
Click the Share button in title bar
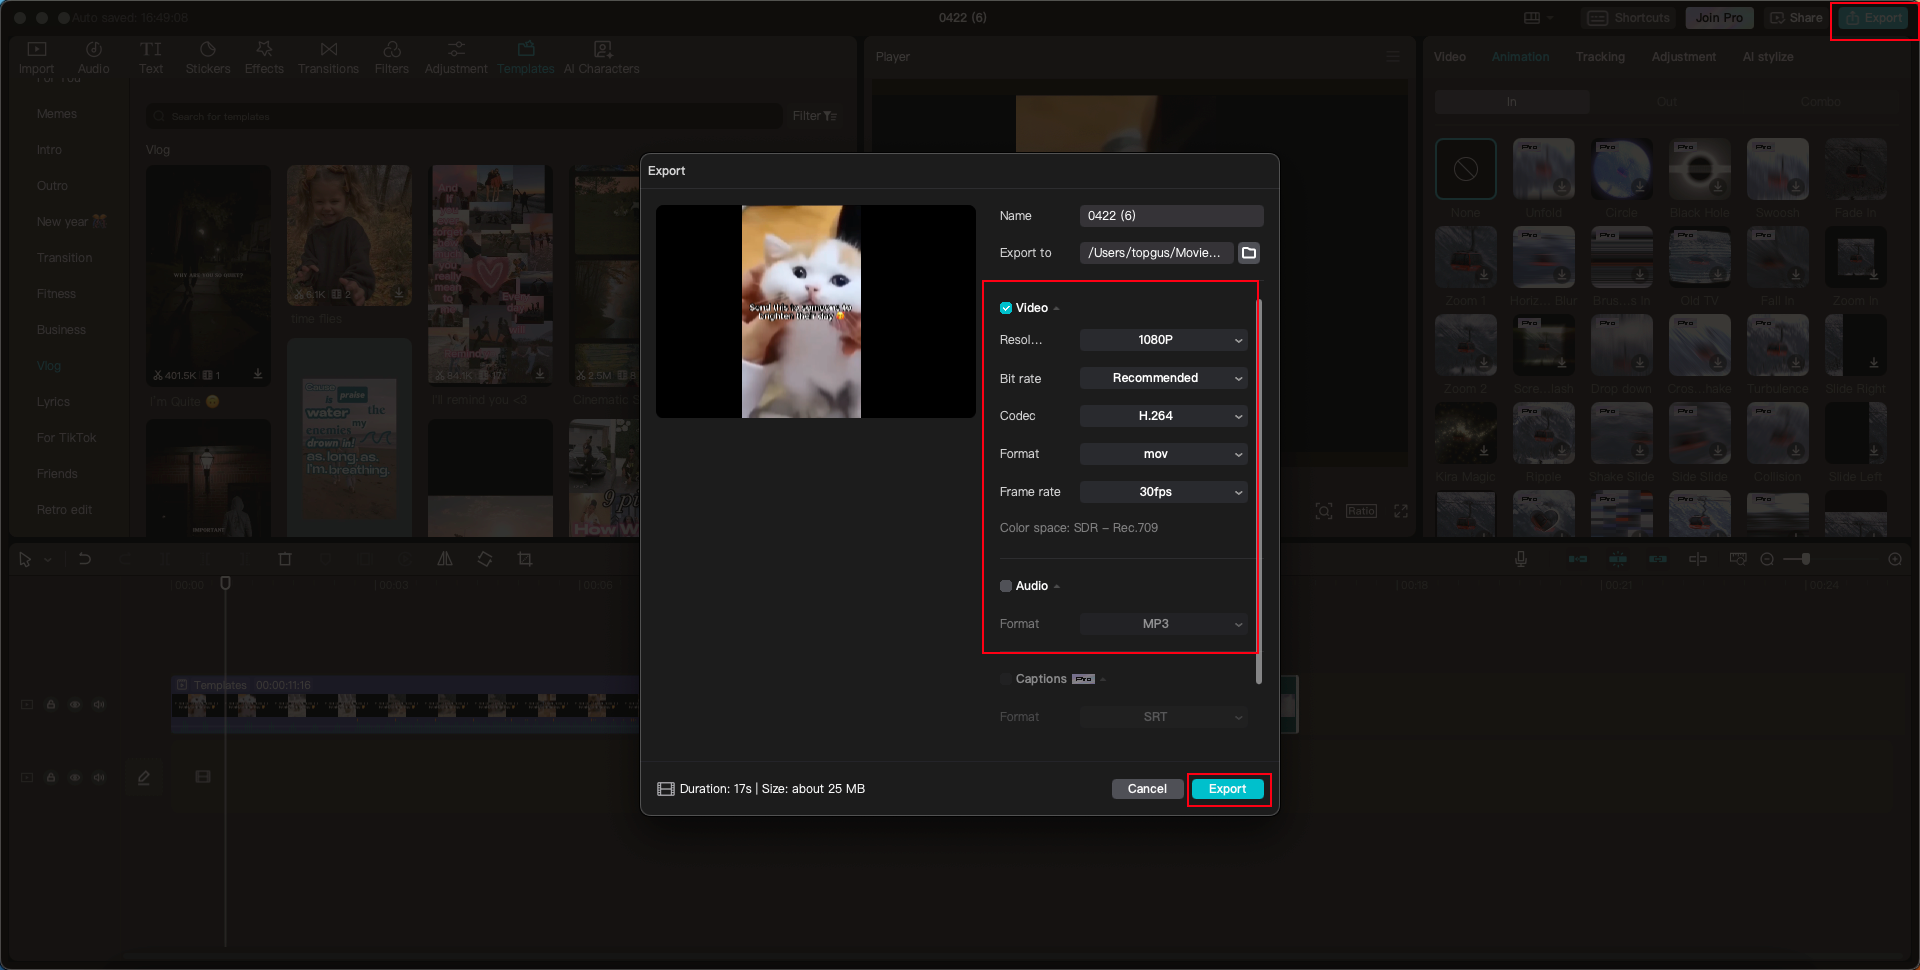1796,18
